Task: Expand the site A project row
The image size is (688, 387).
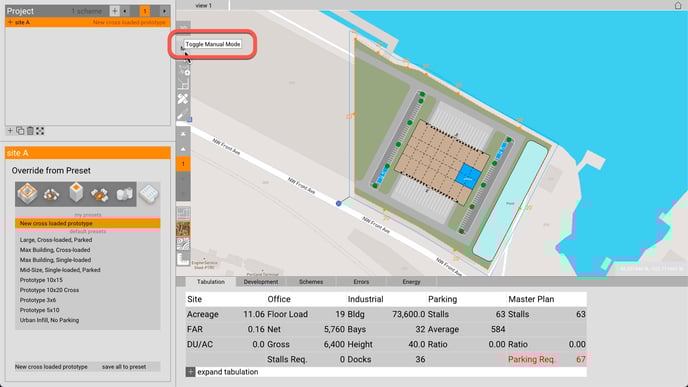Action: [x=10, y=22]
